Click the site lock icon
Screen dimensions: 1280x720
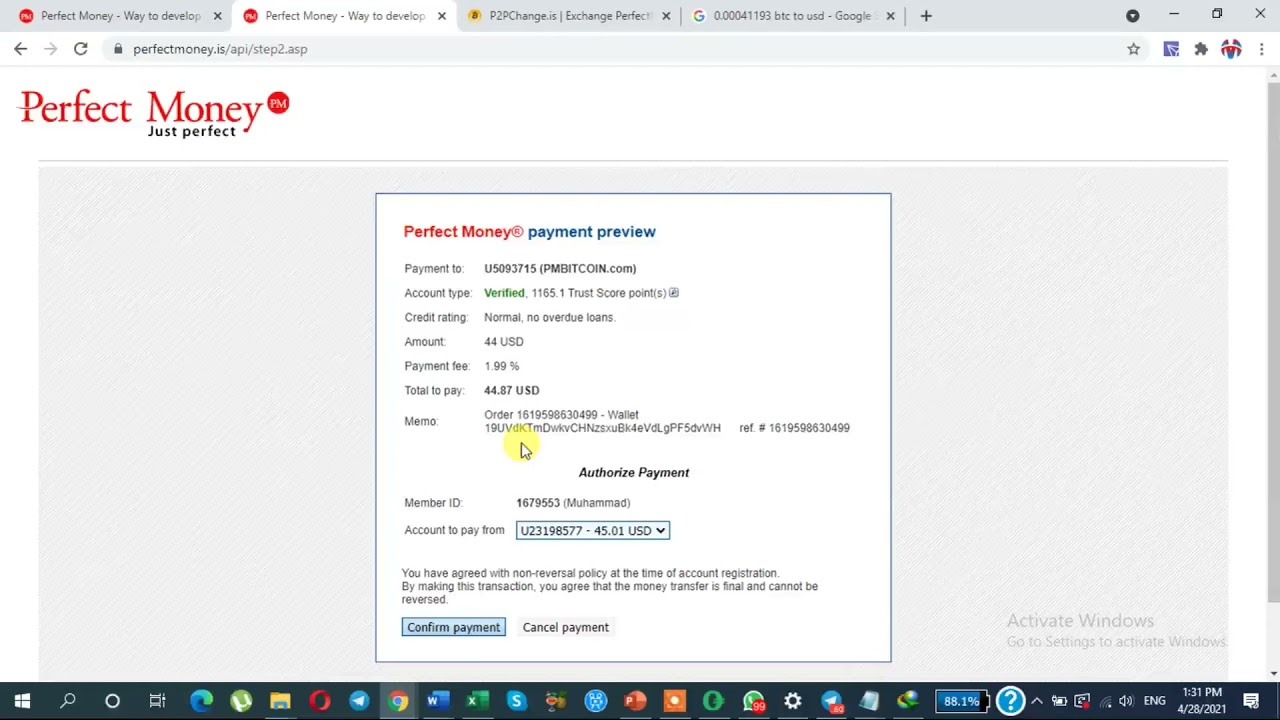click(118, 49)
